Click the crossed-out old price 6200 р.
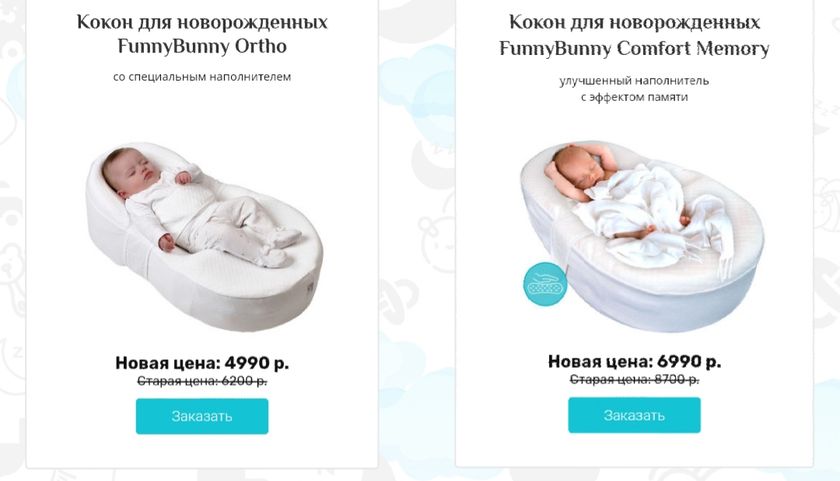The height and width of the screenshot is (481, 840). 202,381
